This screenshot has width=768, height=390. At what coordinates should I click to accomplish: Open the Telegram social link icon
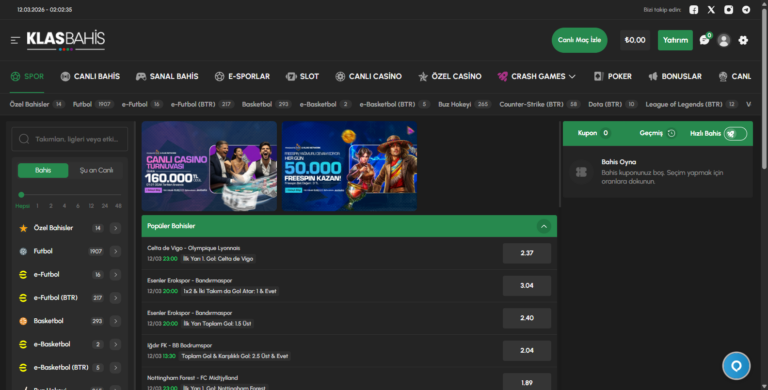pos(746,10)
